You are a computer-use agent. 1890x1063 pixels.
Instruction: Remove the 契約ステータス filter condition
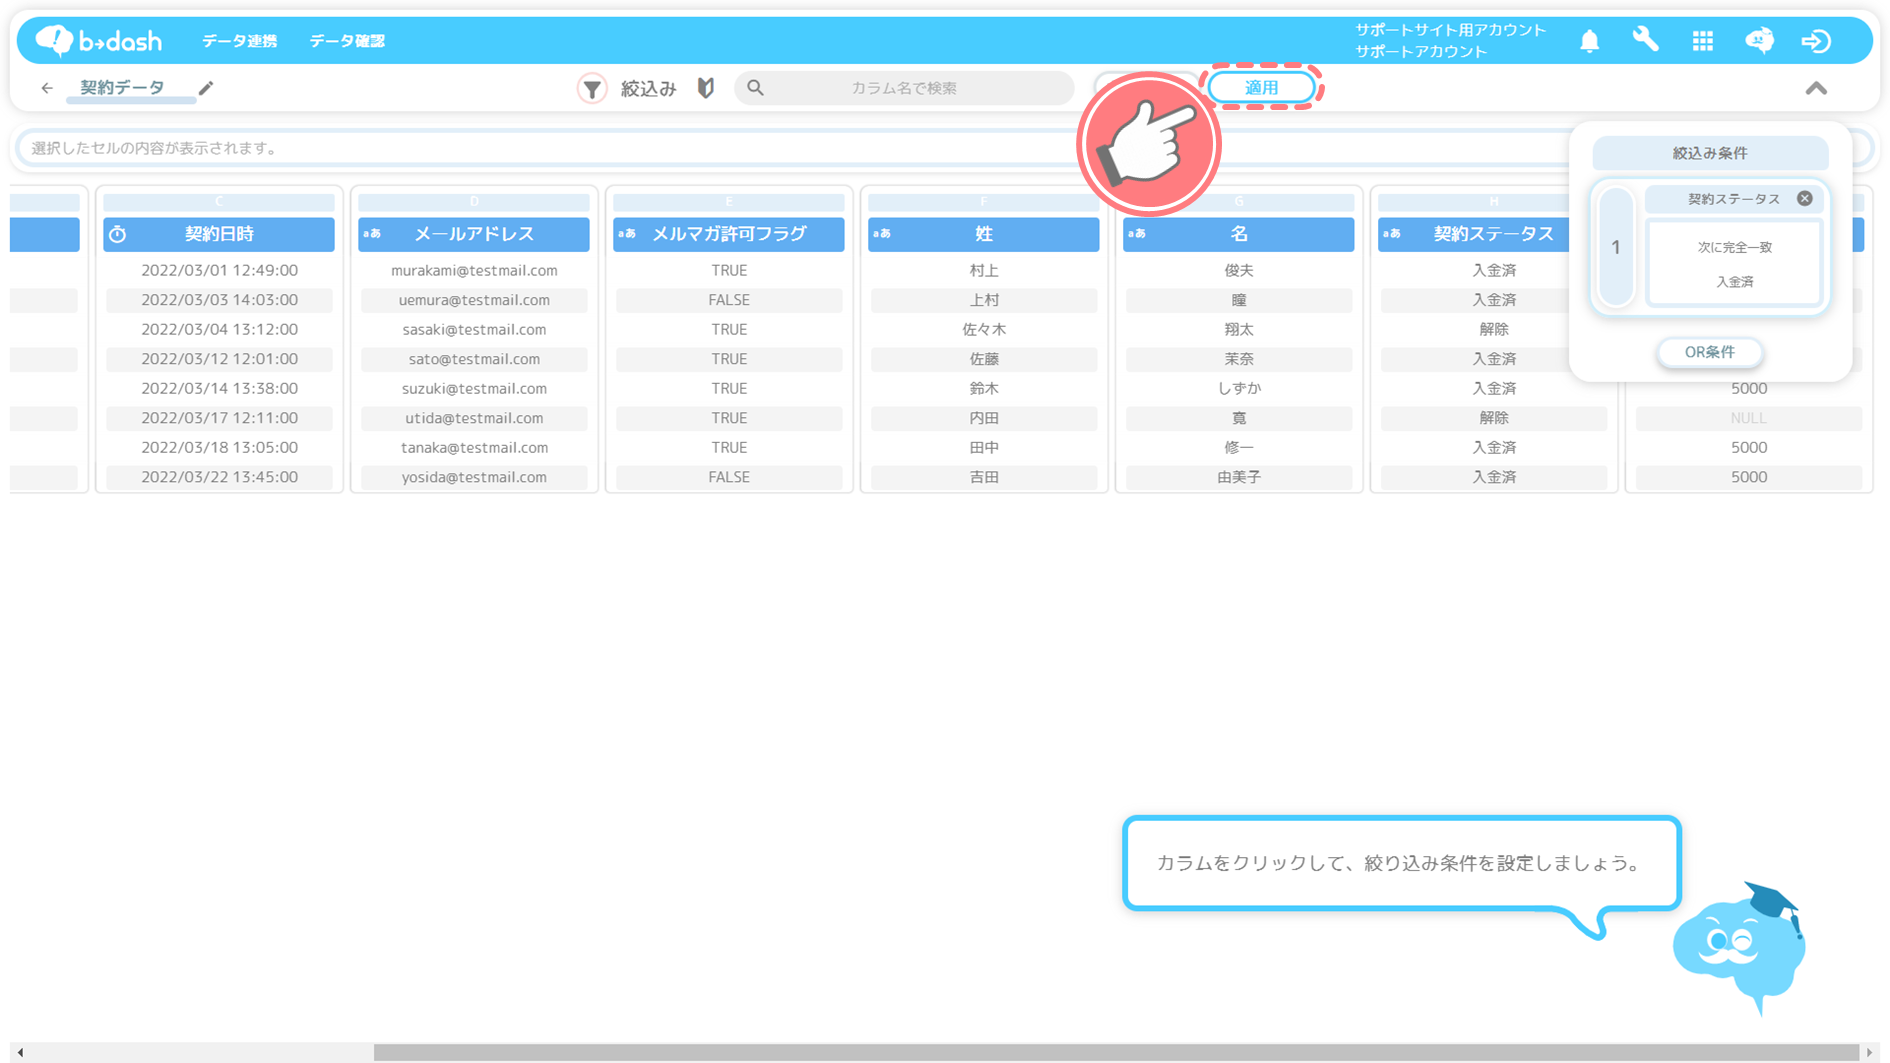coord(1804,198)
